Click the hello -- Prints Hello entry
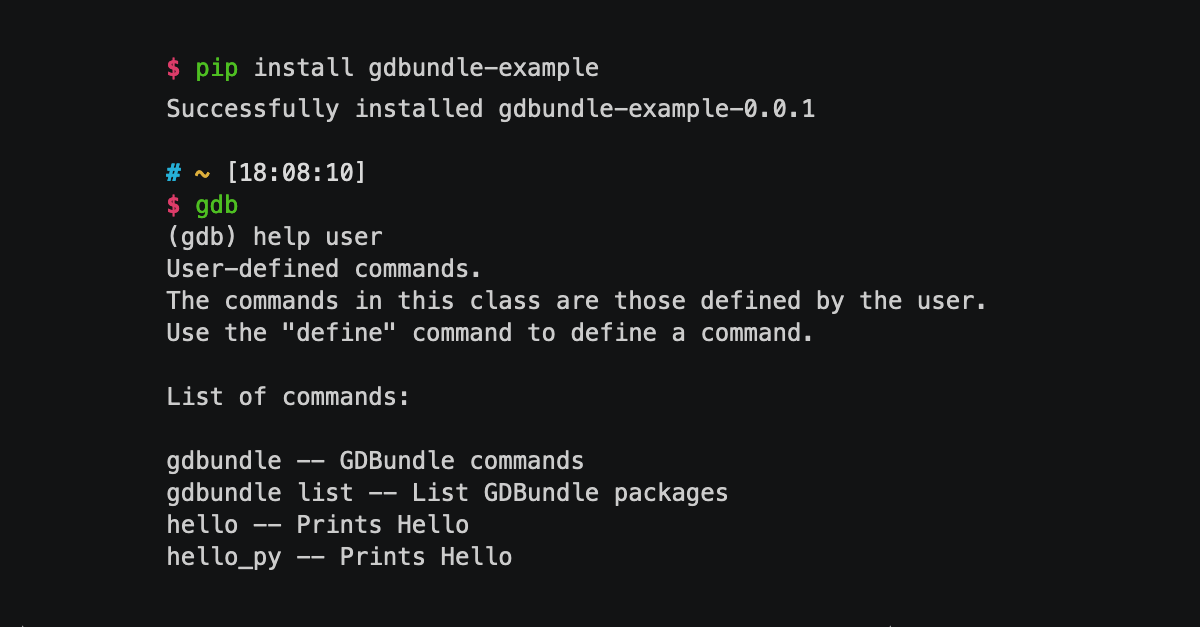Image resolution: width=1200 pixels, height=627 pixels. 318,525
